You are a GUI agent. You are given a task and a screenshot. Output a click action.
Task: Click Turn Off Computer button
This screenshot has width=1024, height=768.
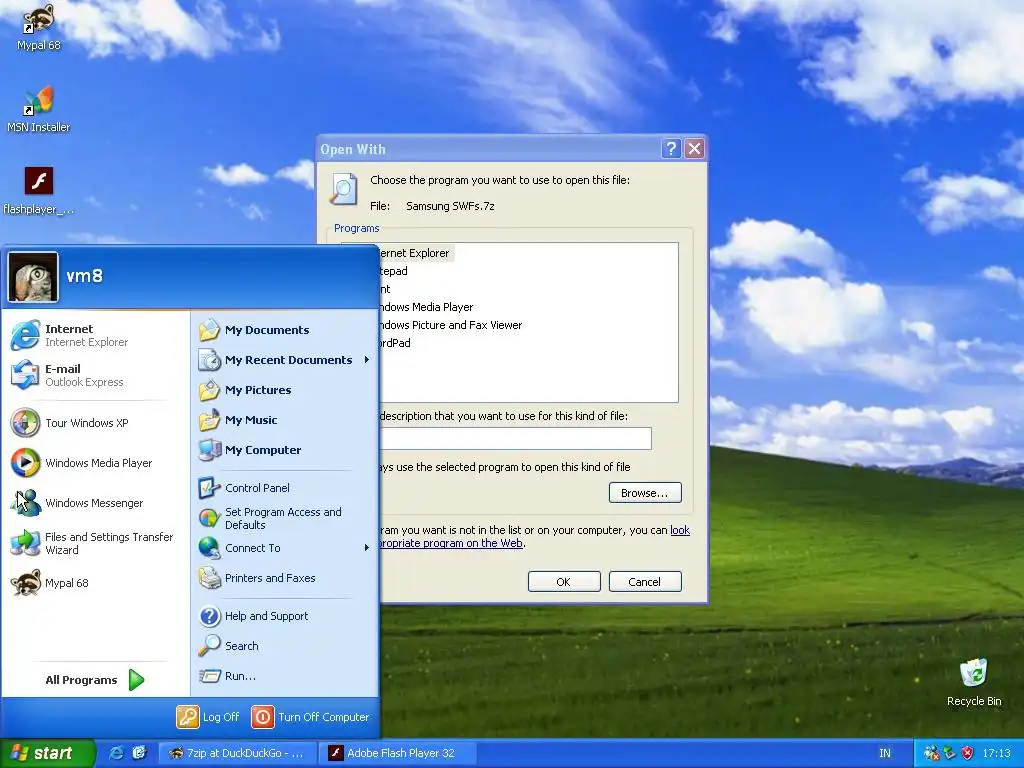tap(310, 717)
